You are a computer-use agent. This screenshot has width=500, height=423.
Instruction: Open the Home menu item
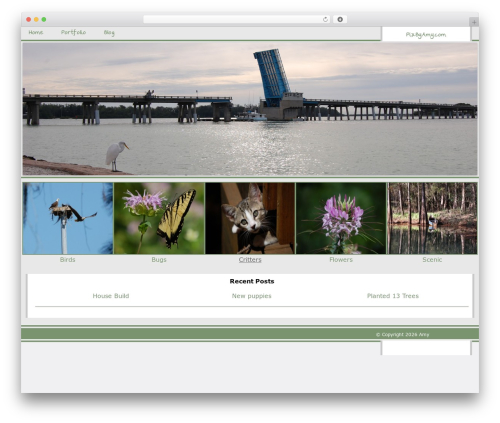[x=36, y=32]
